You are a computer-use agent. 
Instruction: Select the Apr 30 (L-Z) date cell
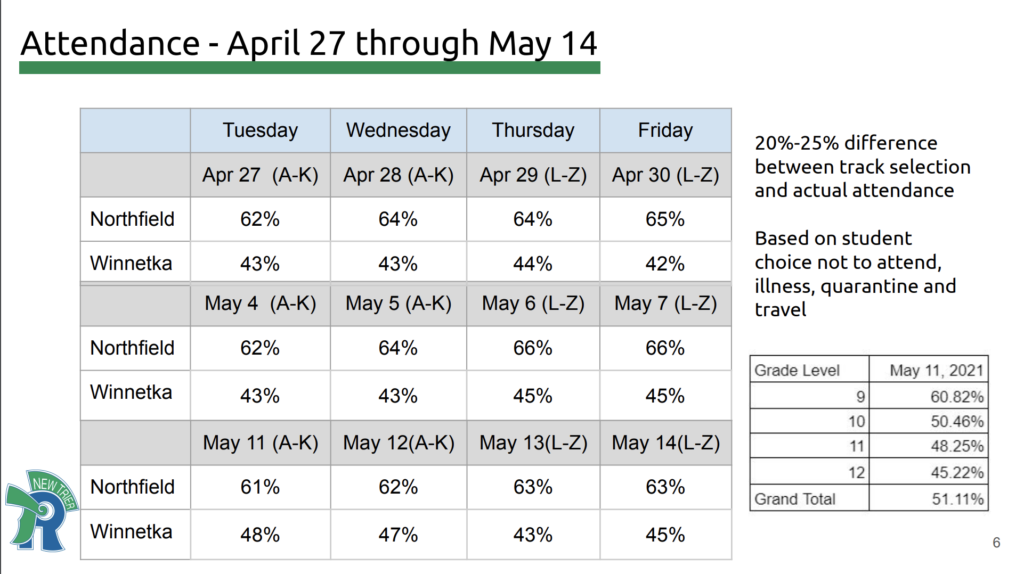click(665, 175)
